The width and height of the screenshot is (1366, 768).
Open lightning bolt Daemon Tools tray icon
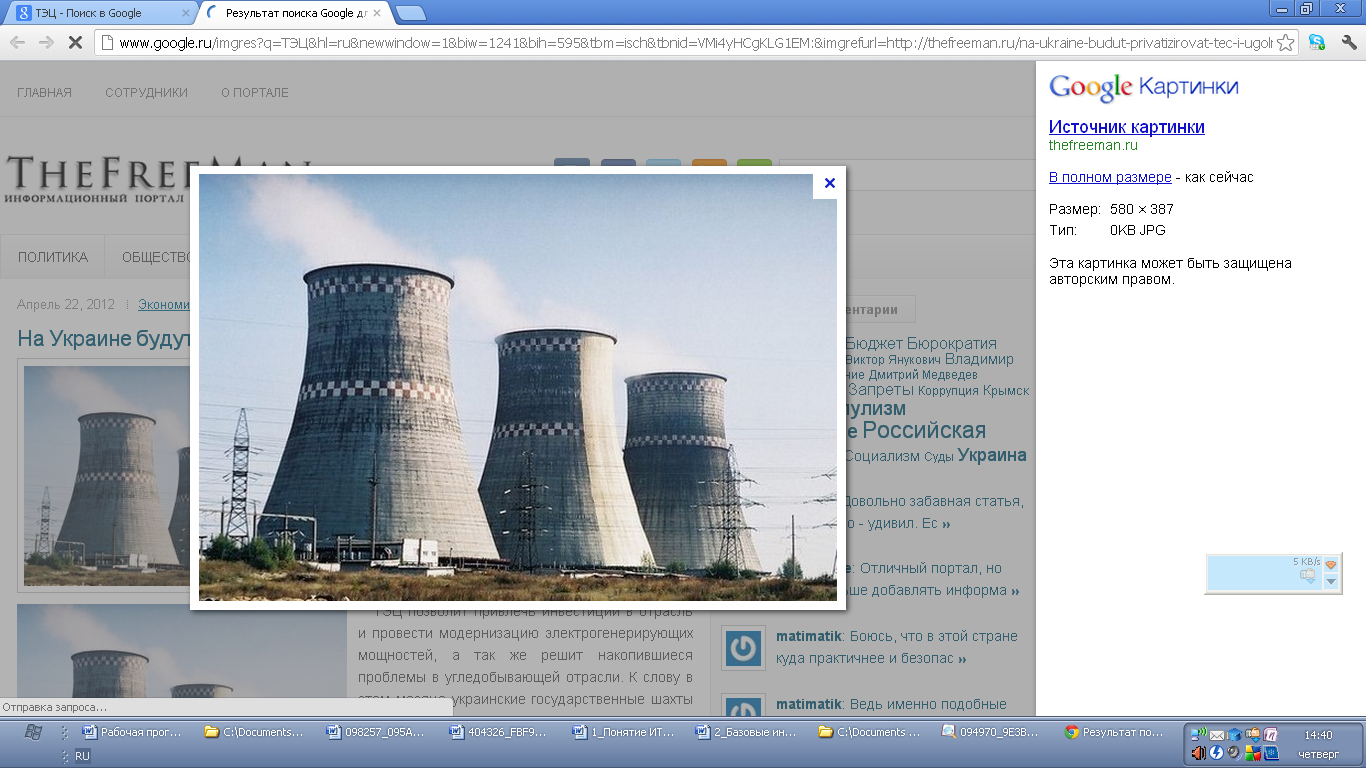[x=1217, y=753]
